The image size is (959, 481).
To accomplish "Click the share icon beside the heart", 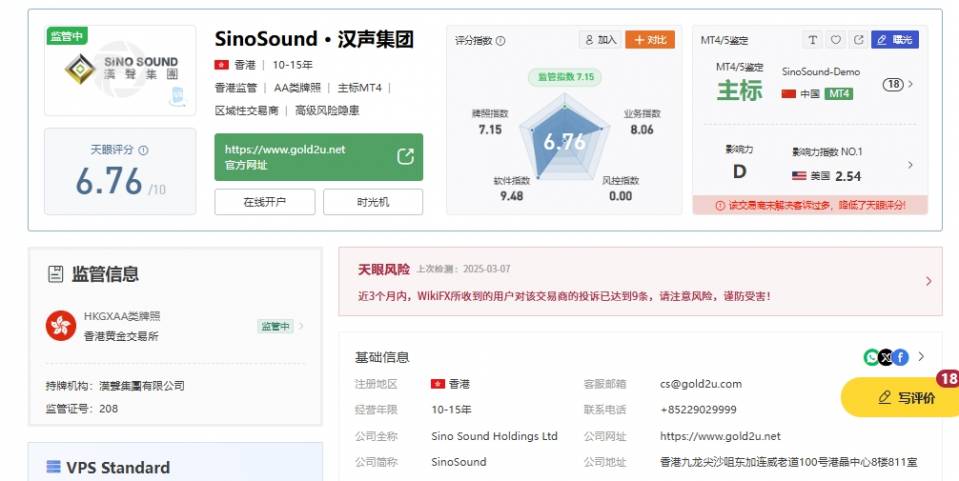I will click(x=858, y=40).
